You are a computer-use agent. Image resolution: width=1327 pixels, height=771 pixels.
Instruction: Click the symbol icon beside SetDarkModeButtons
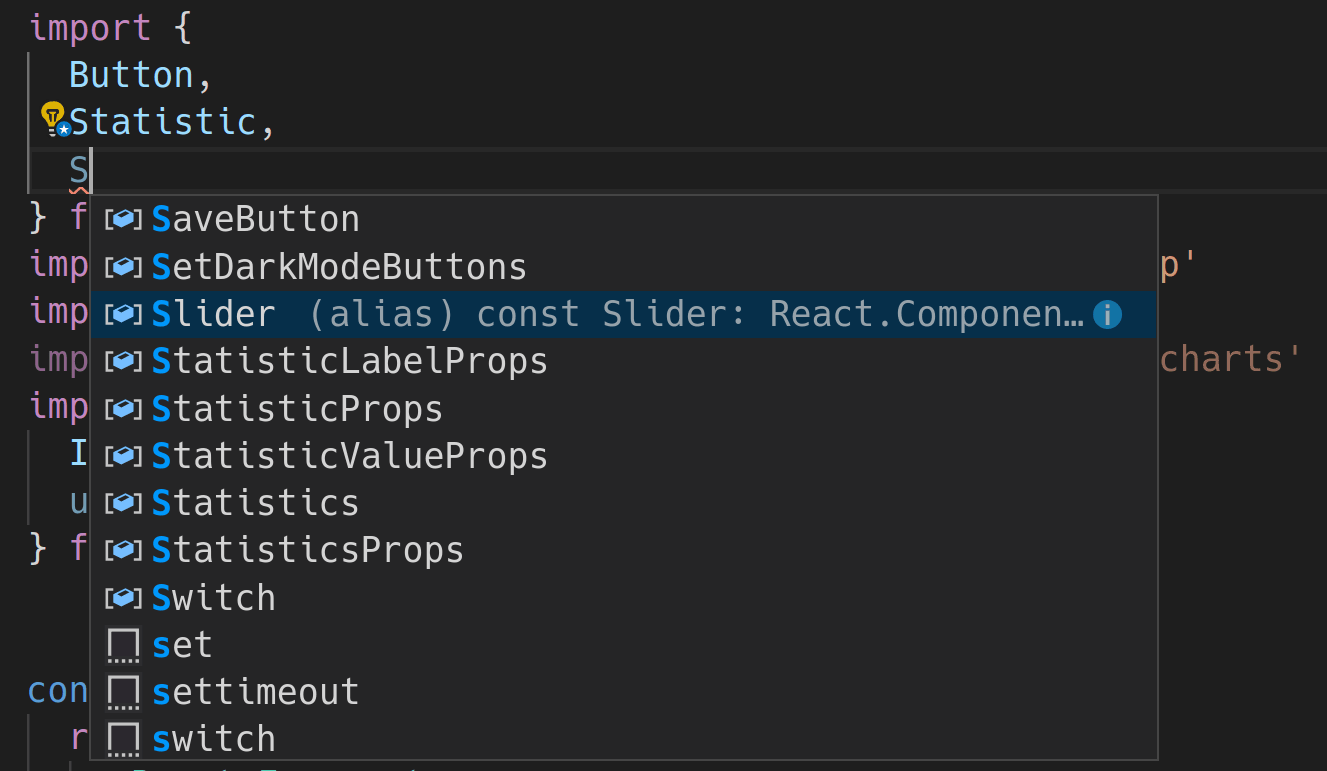[x=122, y=267]
